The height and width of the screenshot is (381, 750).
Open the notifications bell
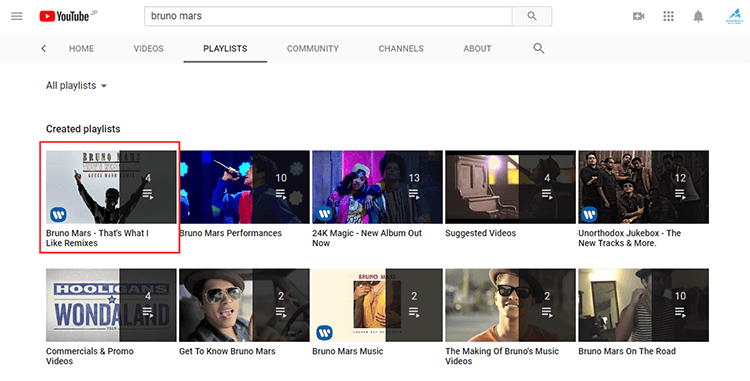698,16
